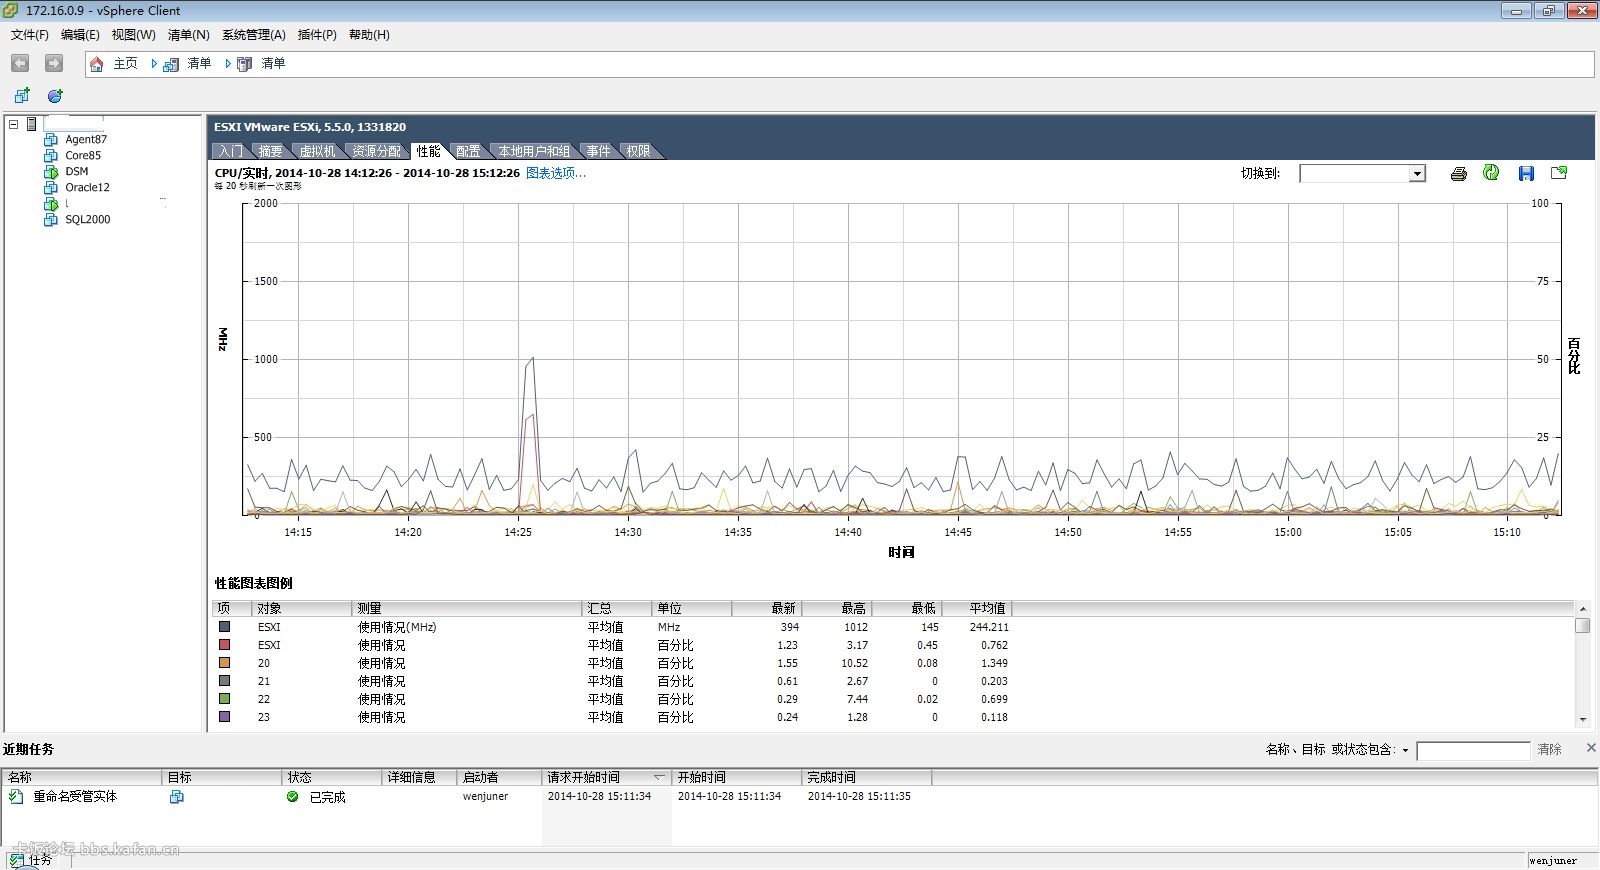Click the wenjuner user status bar entry
This screenshot has height=870, width=1600.
coord(1553,860)
